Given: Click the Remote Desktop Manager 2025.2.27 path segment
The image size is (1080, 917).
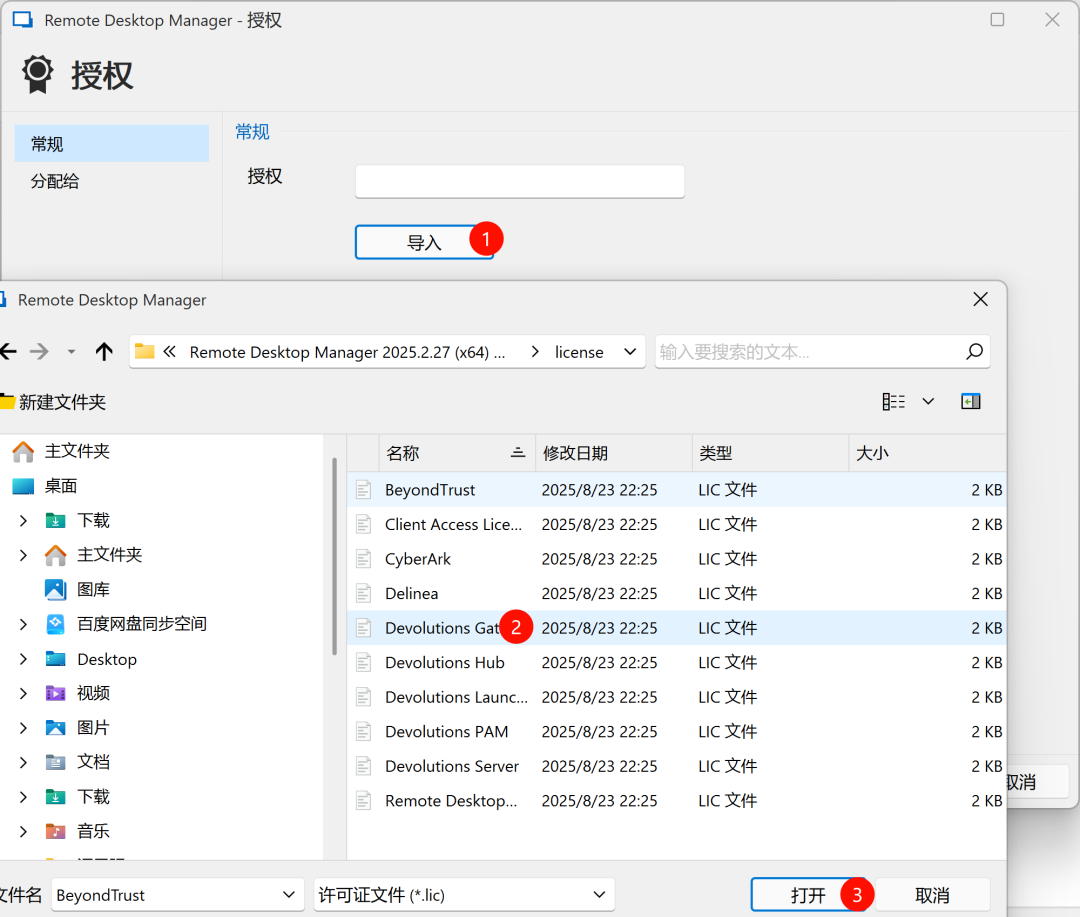Looking at the screenshot, I should point(347,352).
